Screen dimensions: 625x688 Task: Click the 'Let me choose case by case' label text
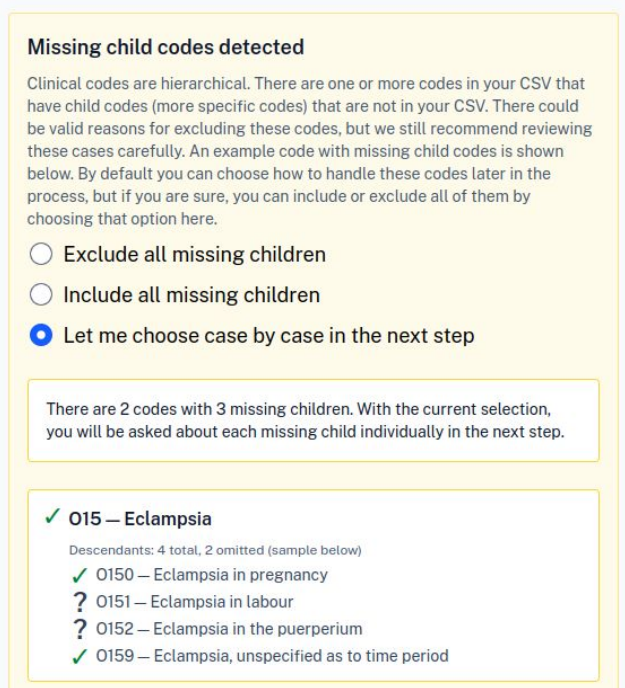[269, 336]
